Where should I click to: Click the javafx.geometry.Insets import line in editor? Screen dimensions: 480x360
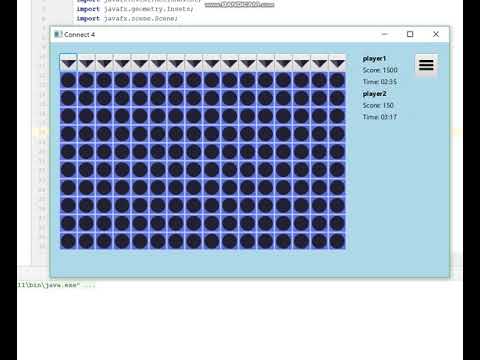(135, 9)
